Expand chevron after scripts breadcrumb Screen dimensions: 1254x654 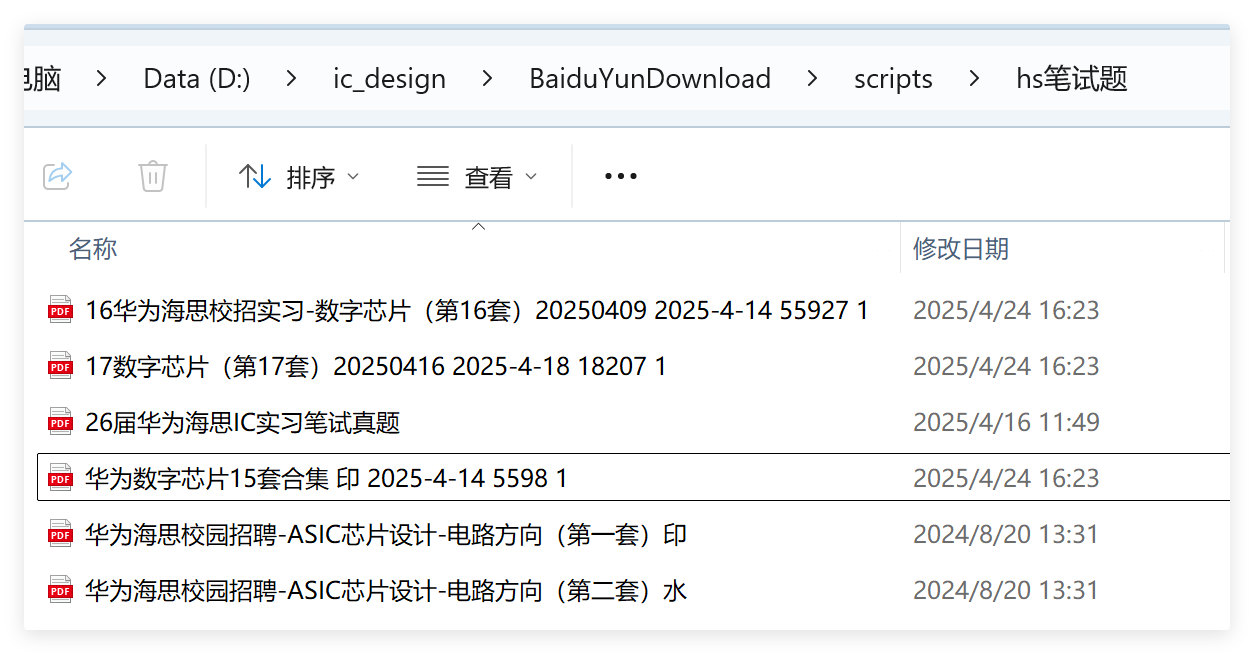click(x=975, y=78)
